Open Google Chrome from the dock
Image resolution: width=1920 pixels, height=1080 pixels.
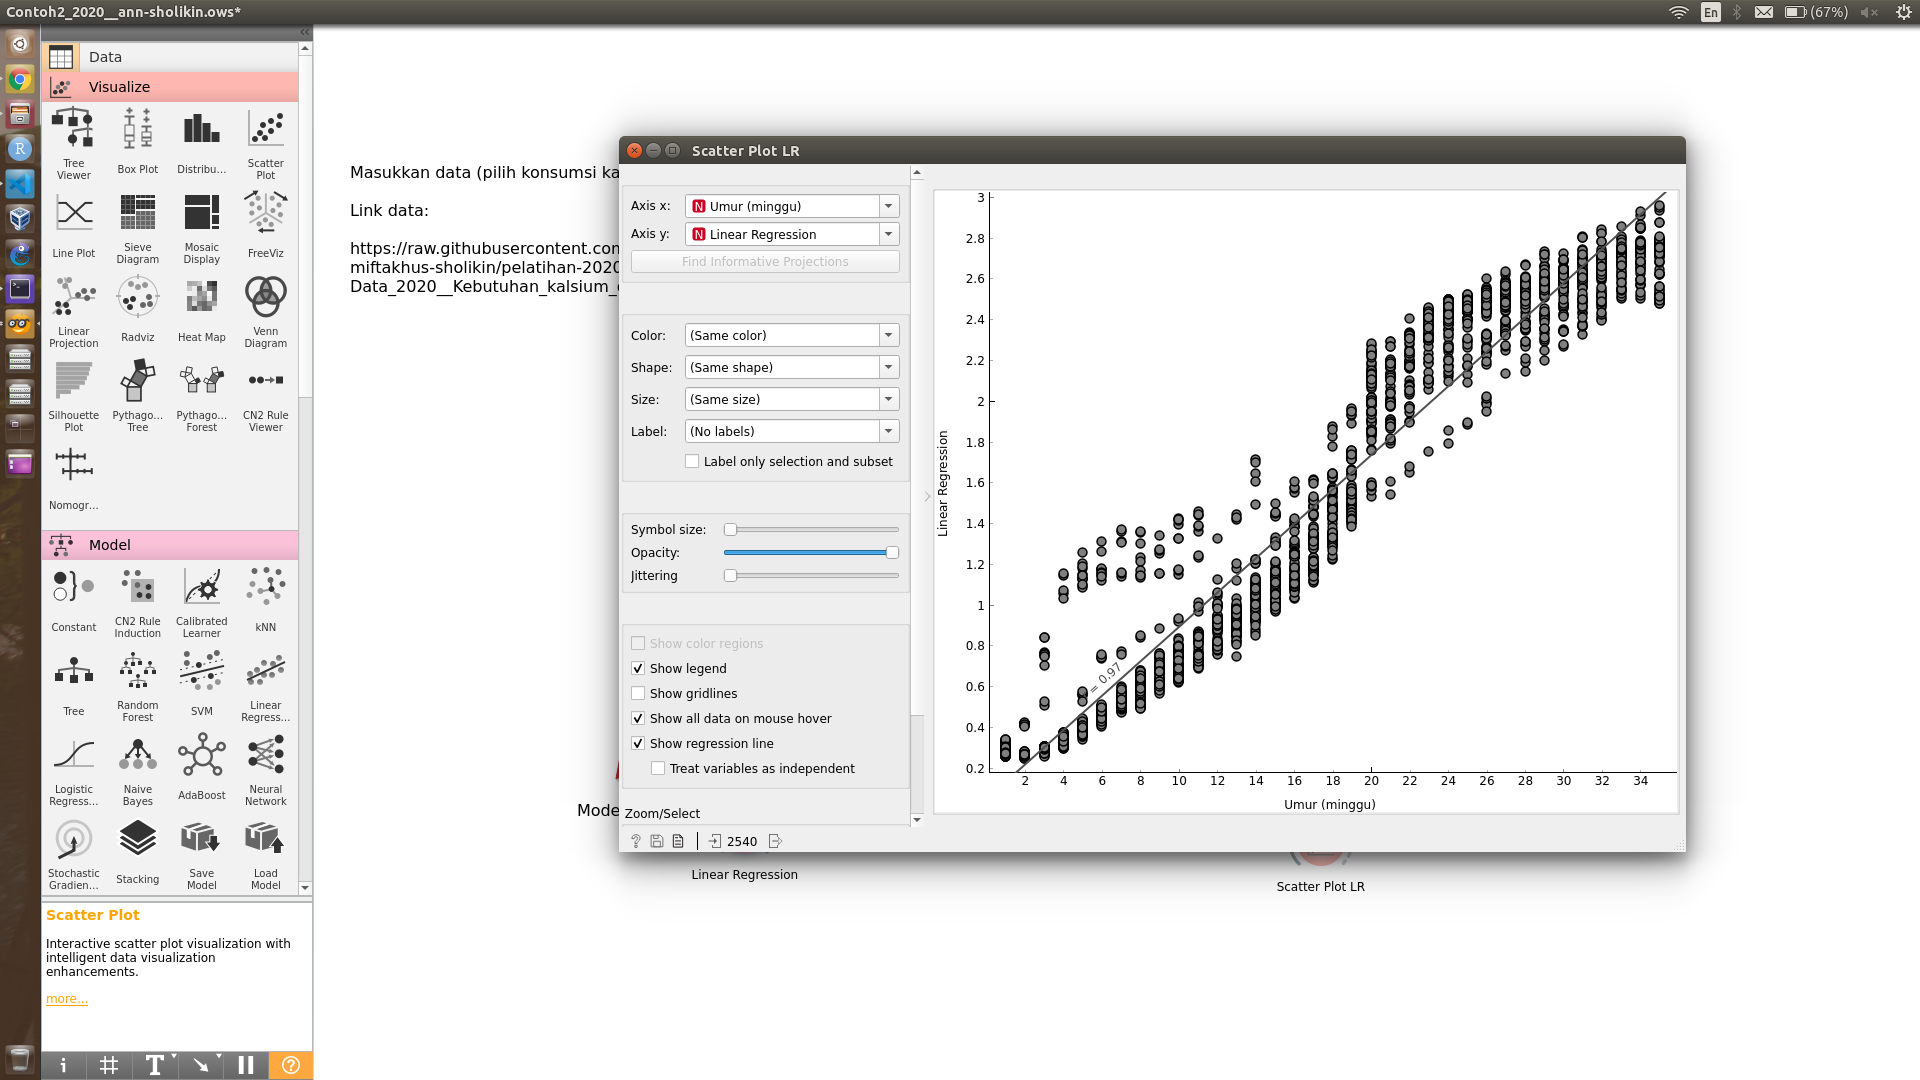coord(19,80)
